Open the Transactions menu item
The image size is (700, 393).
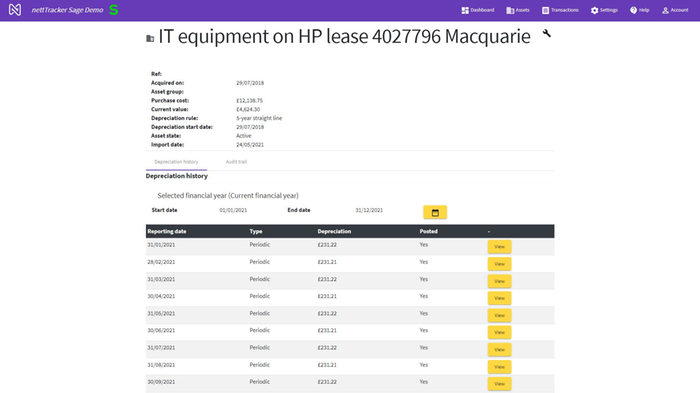coord(560,10)
